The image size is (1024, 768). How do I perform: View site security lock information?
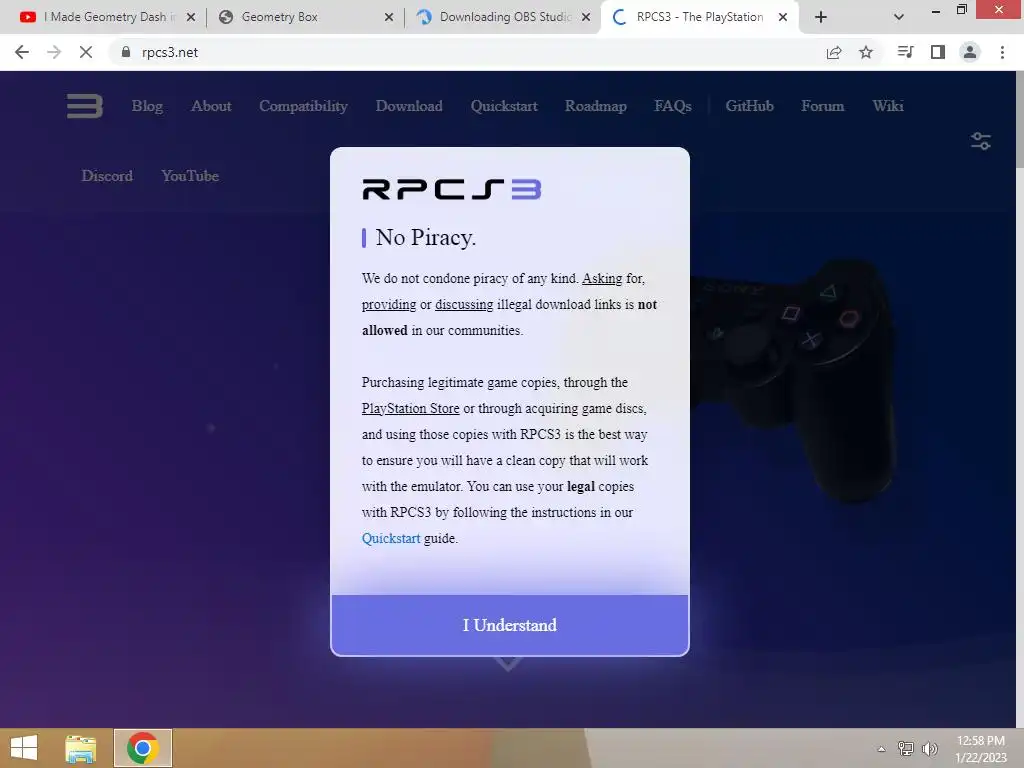click(125, 52)
